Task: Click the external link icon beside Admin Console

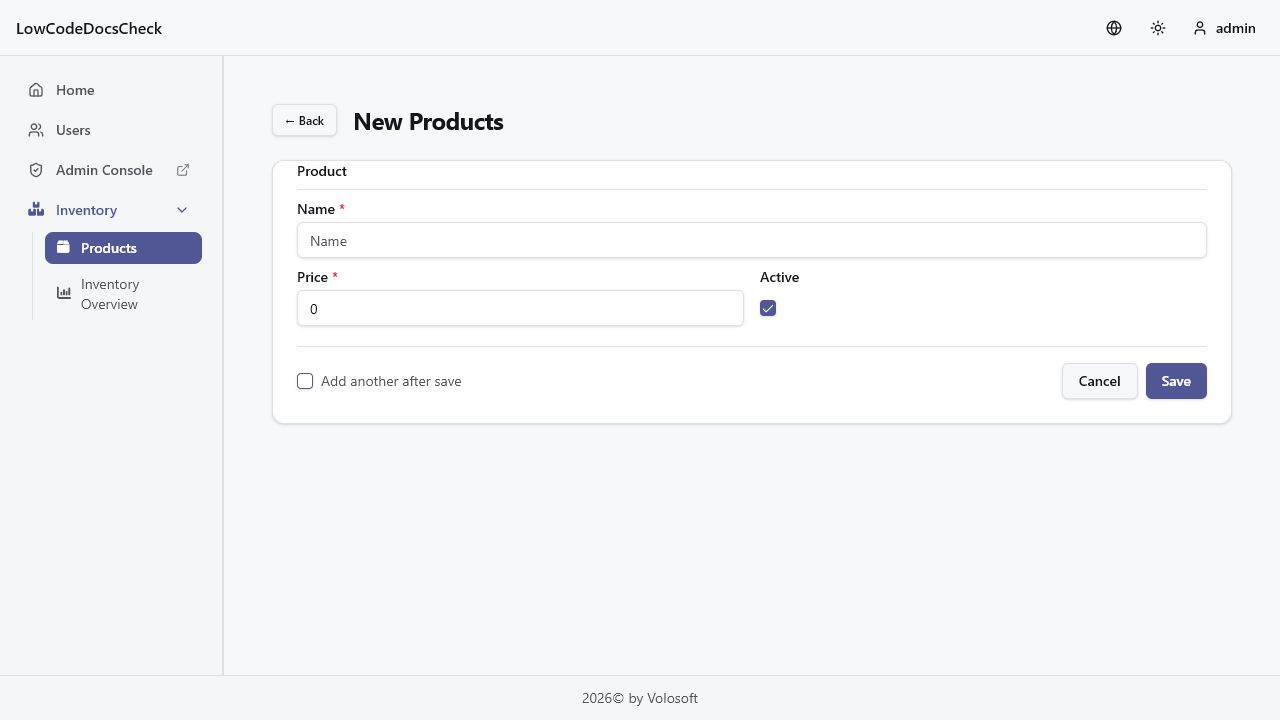Action: pyautogui.click(x=183, y=170)
